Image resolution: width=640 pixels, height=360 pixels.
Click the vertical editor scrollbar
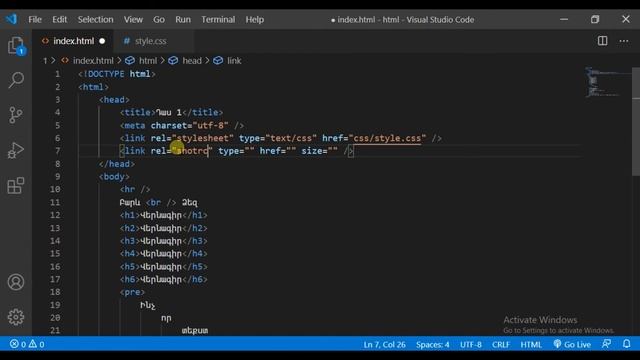point(636,122)
